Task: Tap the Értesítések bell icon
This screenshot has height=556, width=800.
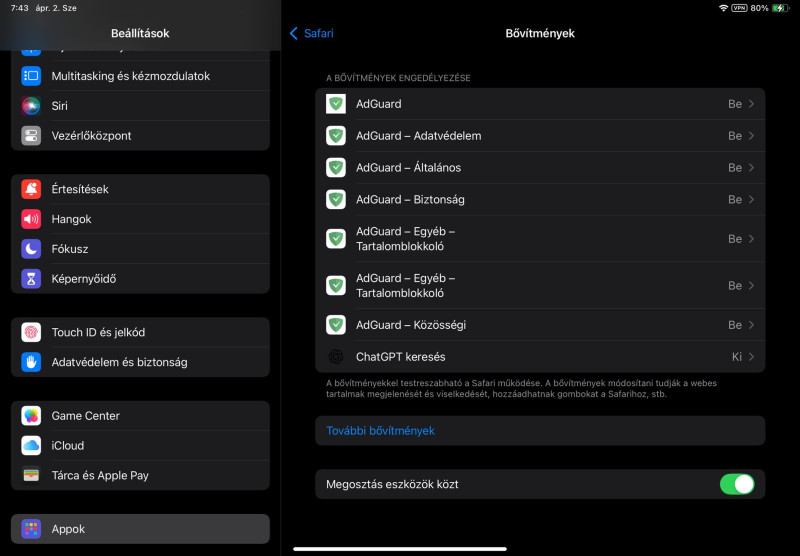Action: pyautogui.click(x=31, y=189)
